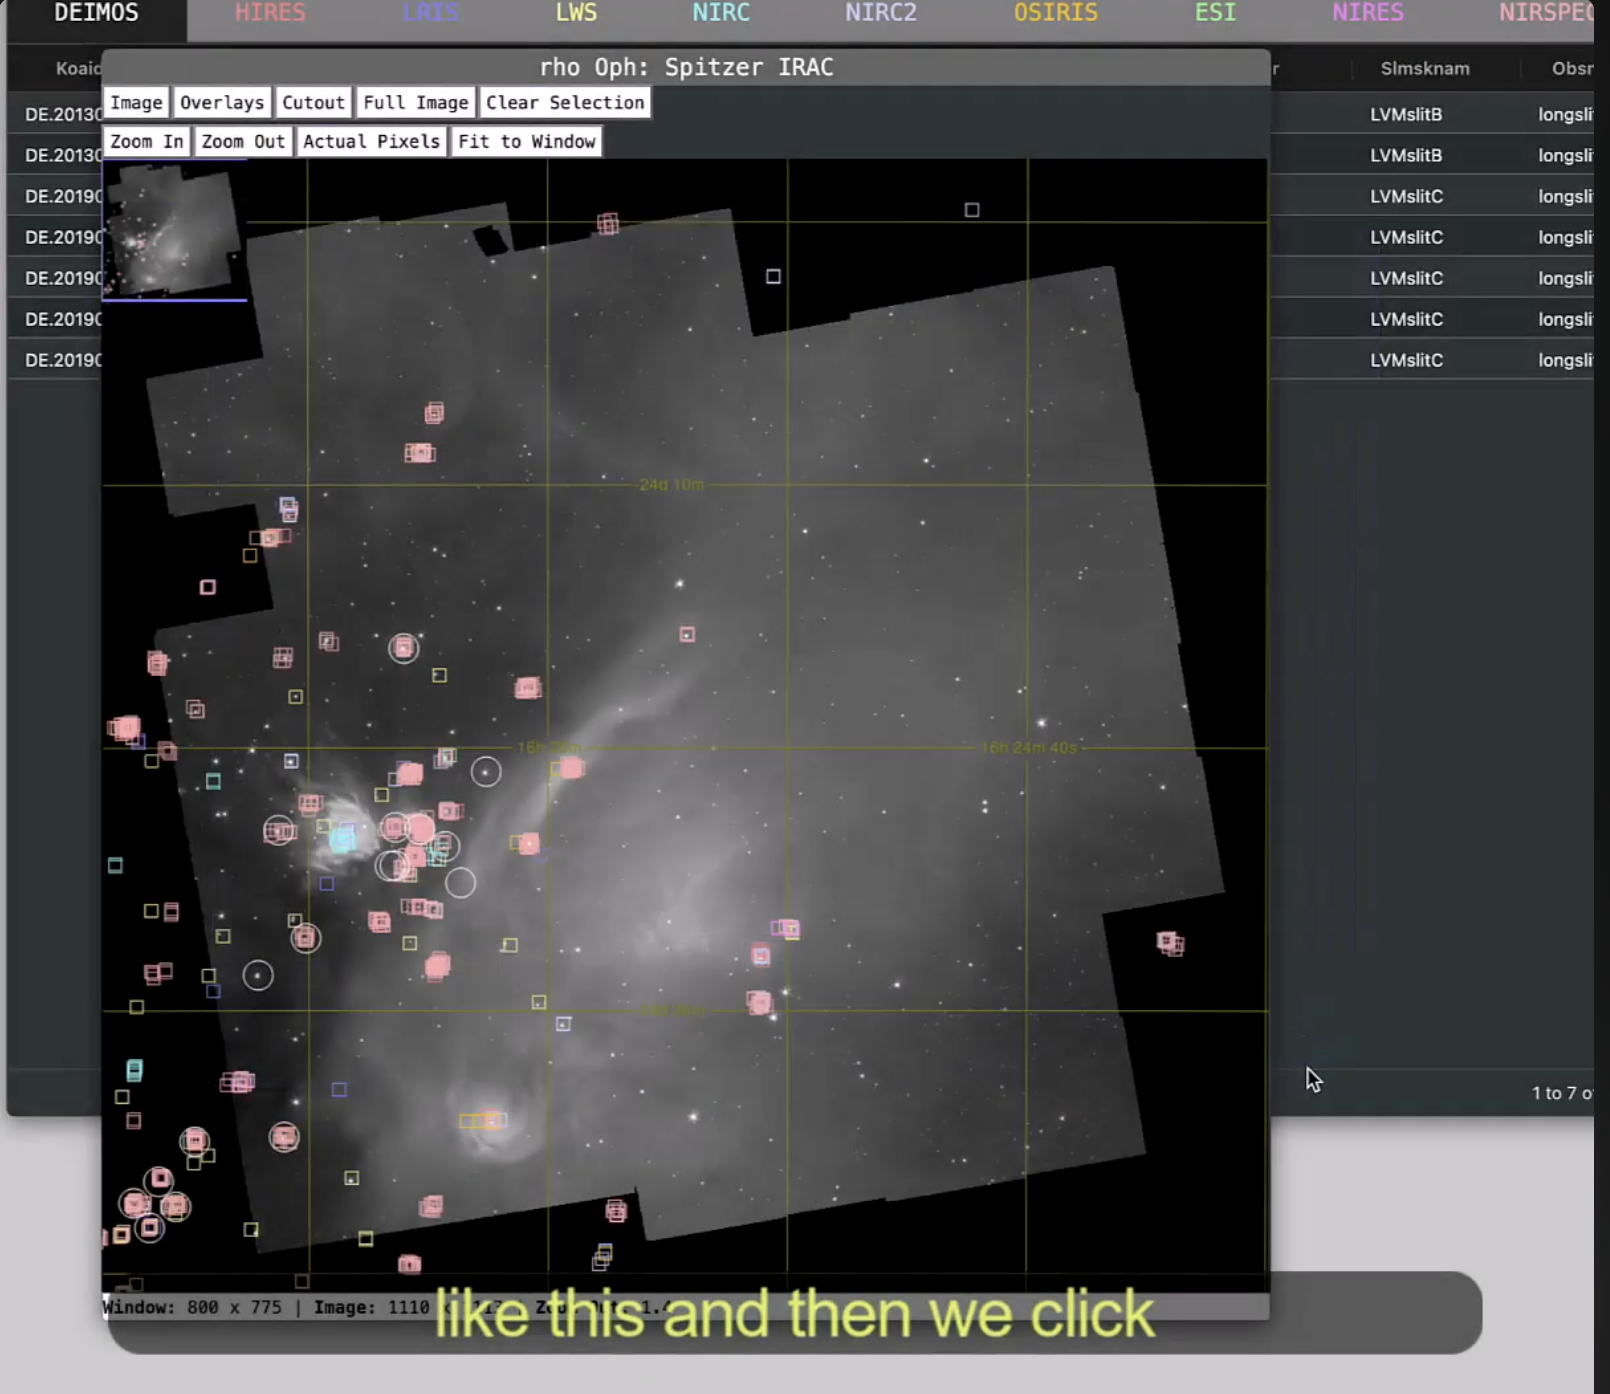
Task: Open the Overlays menu
Action: click(222, 103)
